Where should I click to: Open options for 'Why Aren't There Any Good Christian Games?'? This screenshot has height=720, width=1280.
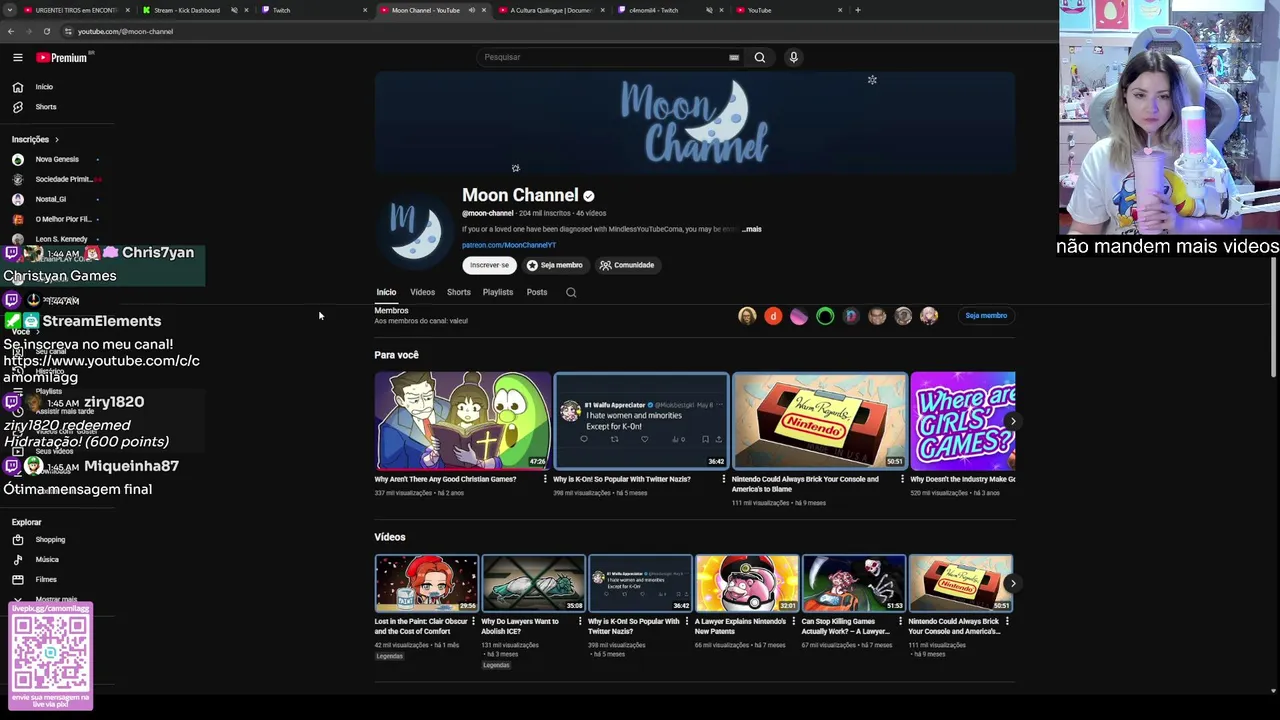tap(545, 479)
